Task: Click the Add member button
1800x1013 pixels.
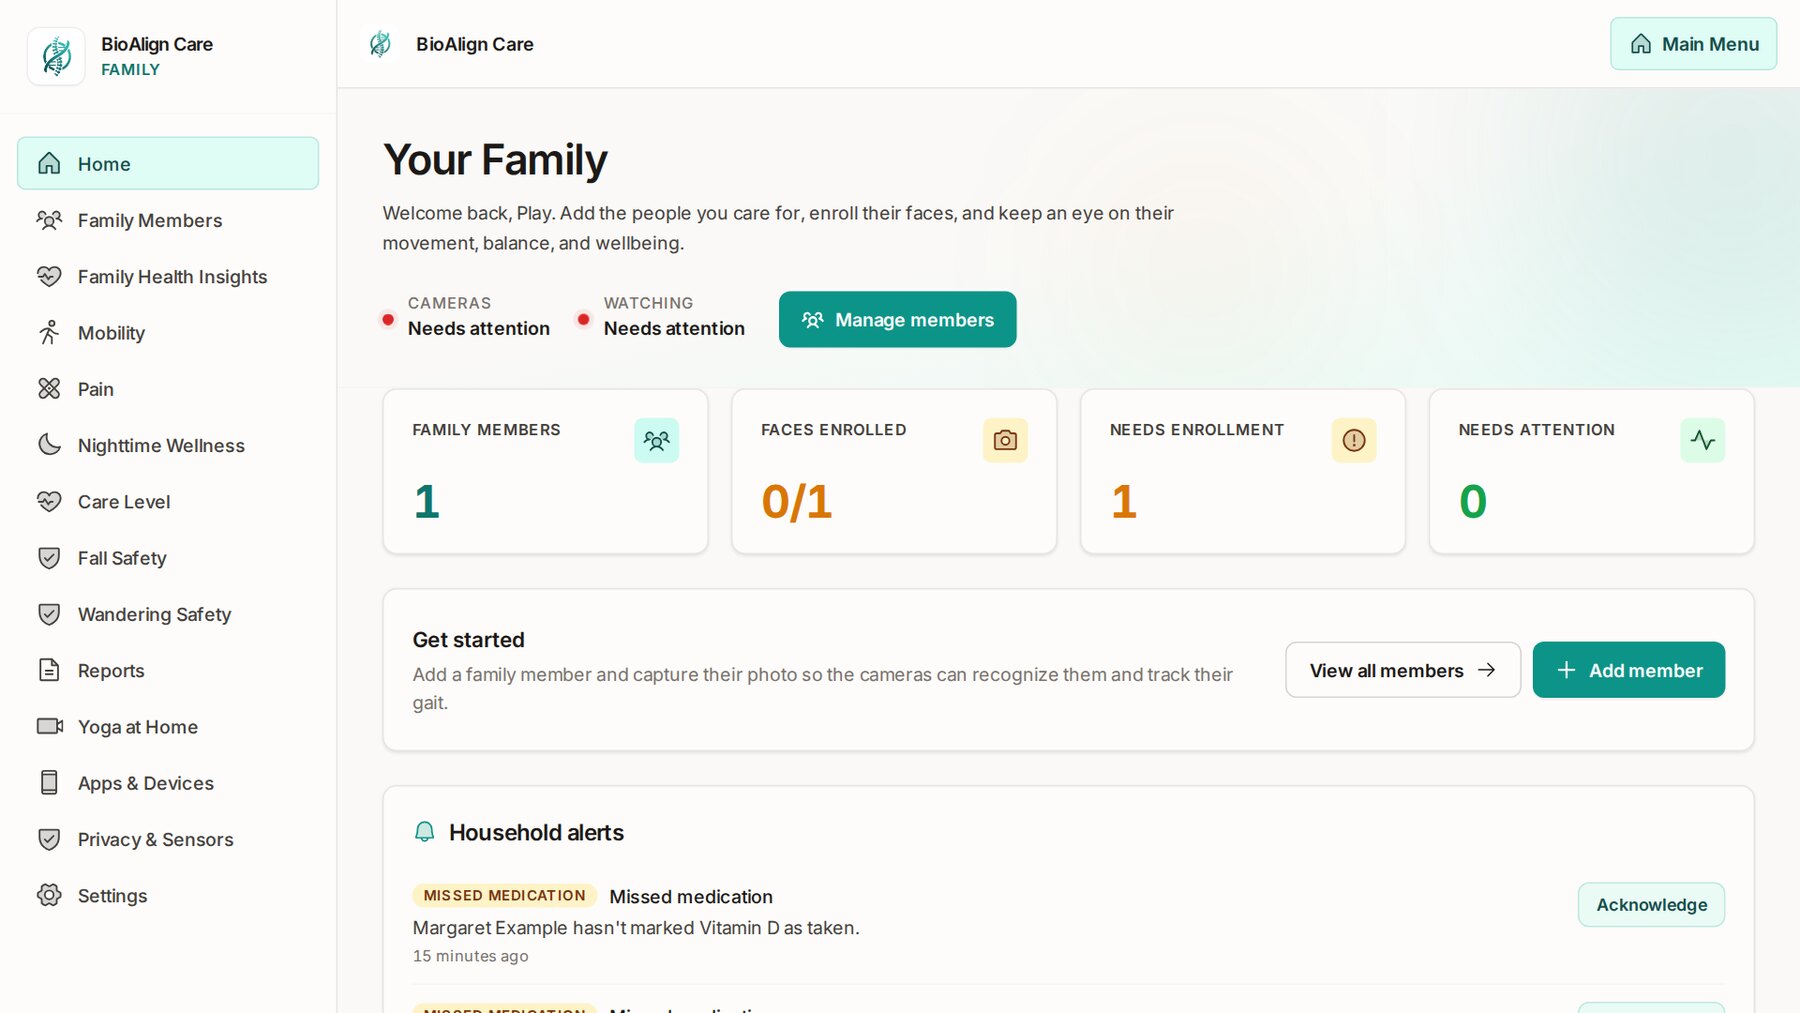Action: click(x=1628, y=670)
